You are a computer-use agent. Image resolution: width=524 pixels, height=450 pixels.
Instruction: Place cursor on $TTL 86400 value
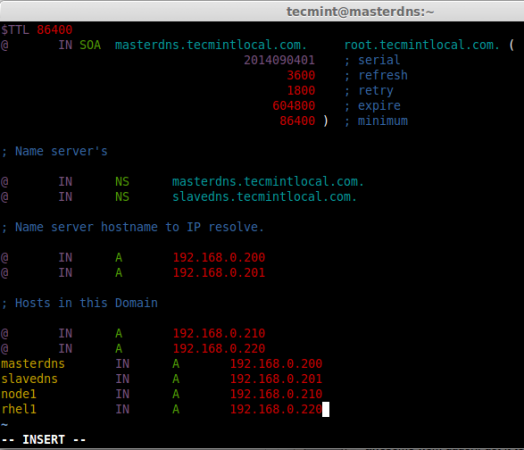tap(54, 30)
